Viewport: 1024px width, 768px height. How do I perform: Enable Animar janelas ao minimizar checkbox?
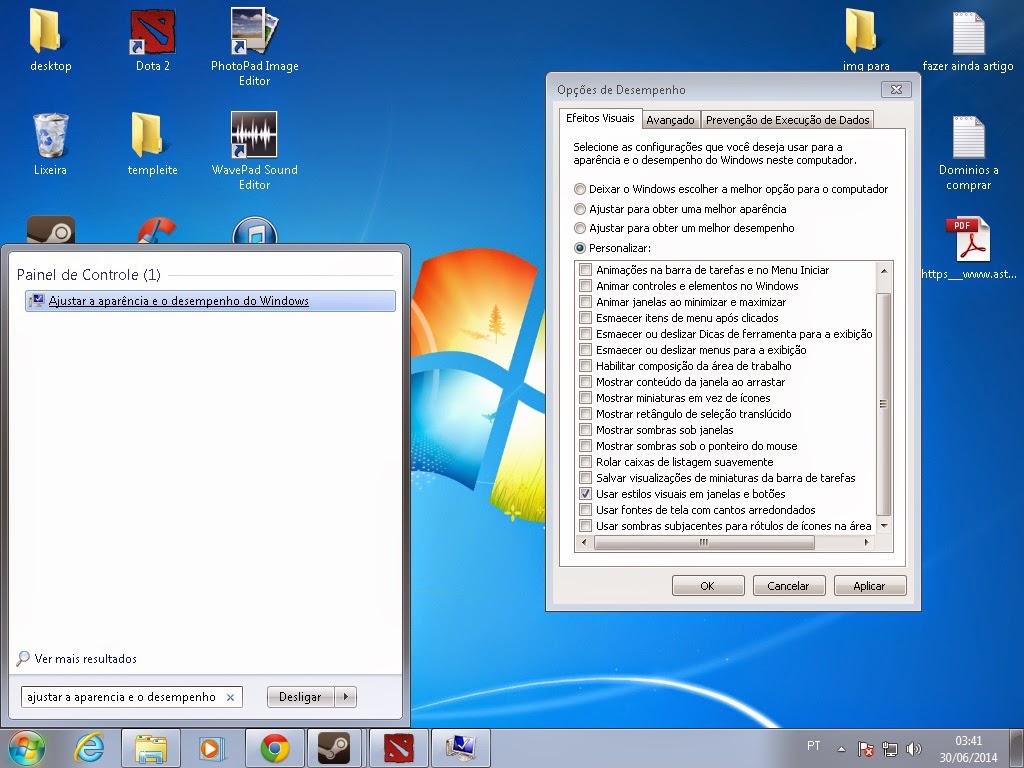tap(586, 302)
